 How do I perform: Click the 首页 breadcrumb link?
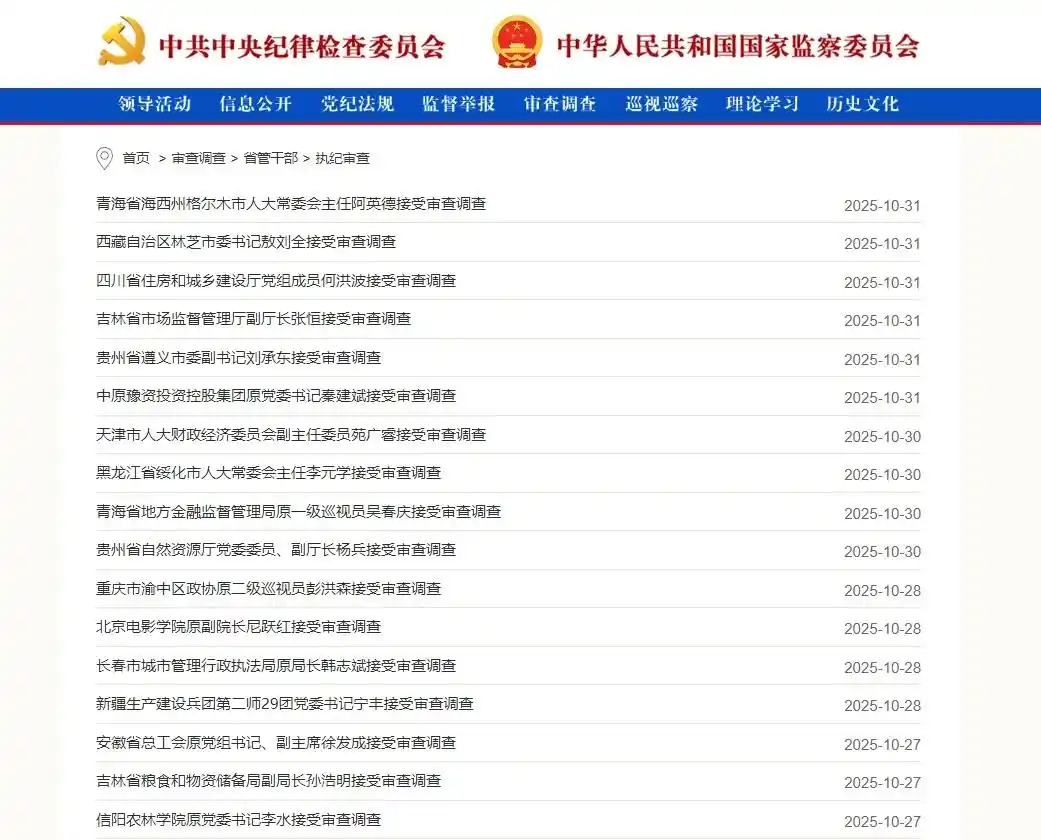pos(136,158)
